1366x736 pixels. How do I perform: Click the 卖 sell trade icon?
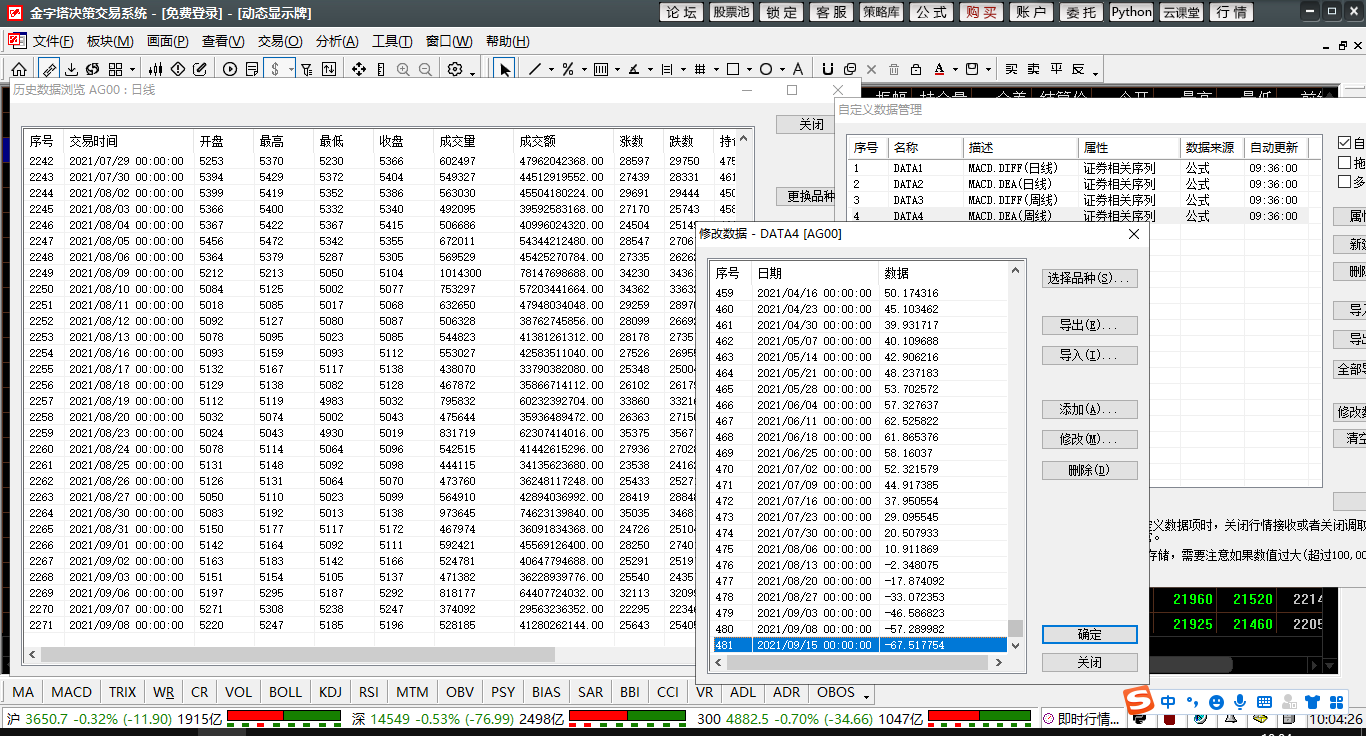1033,69
